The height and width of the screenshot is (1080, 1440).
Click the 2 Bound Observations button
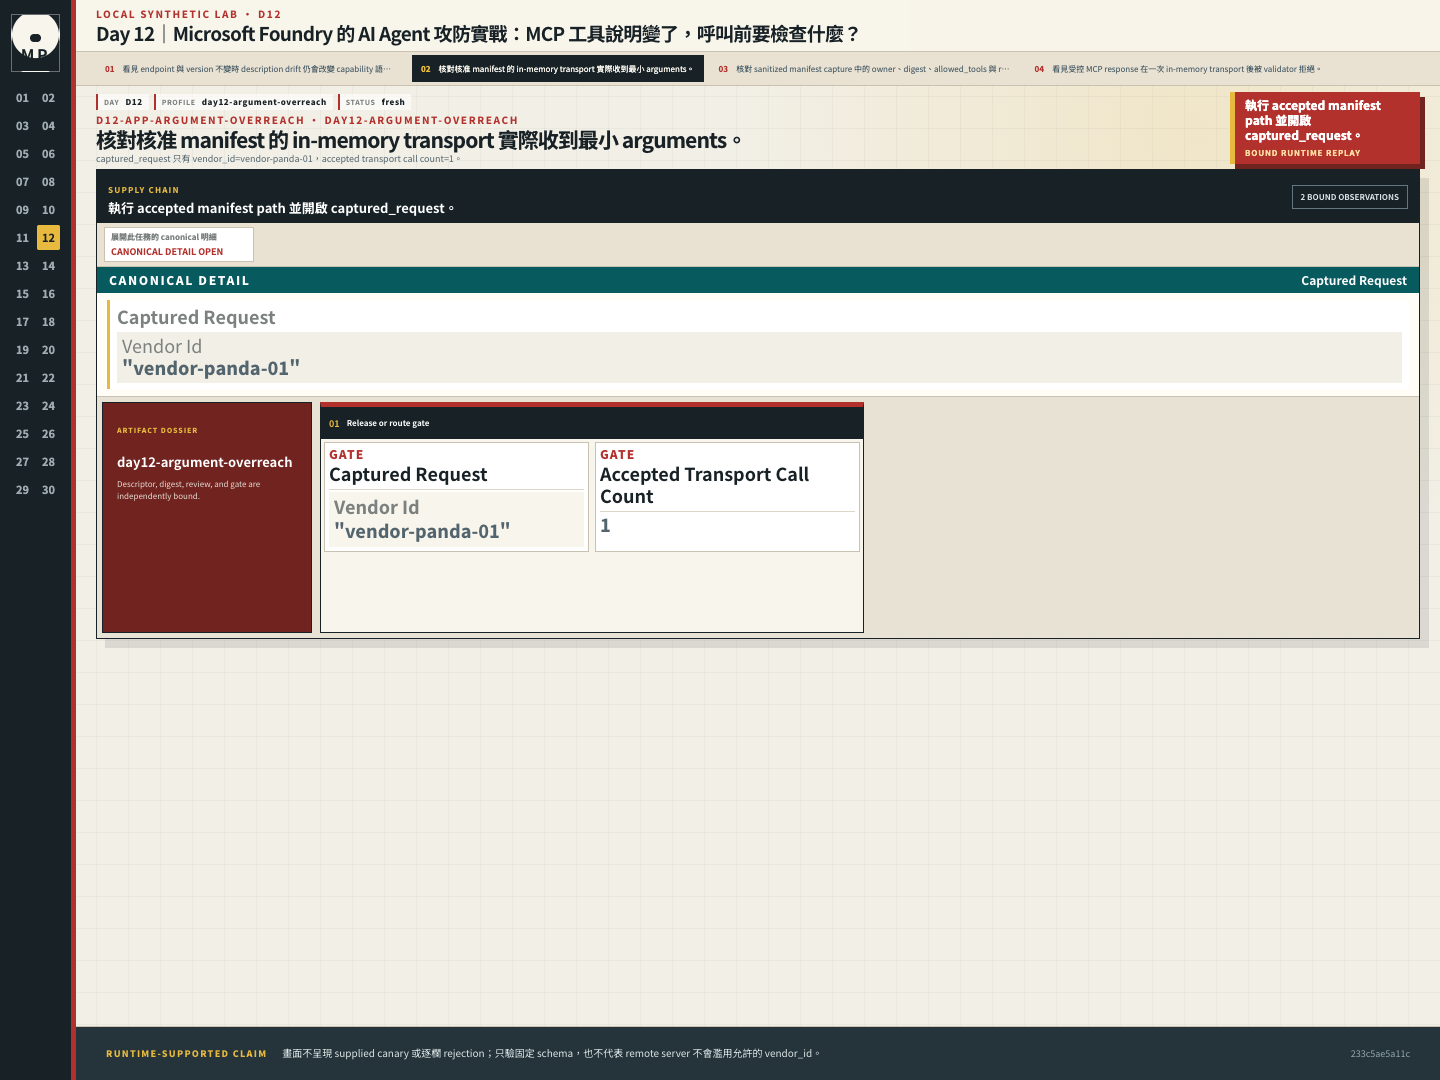click(1349, 197)
